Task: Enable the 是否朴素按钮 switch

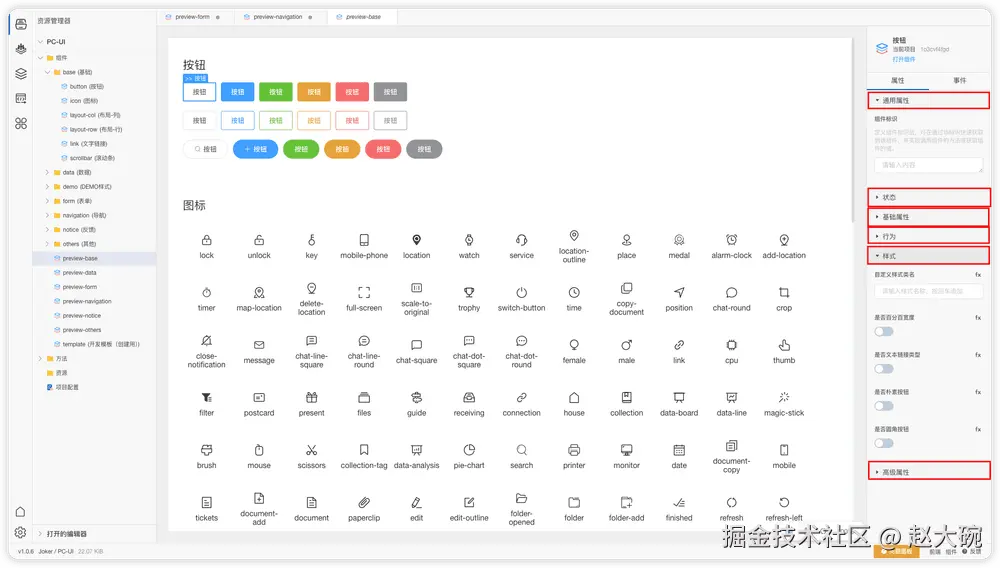Action: coord(884,406)
